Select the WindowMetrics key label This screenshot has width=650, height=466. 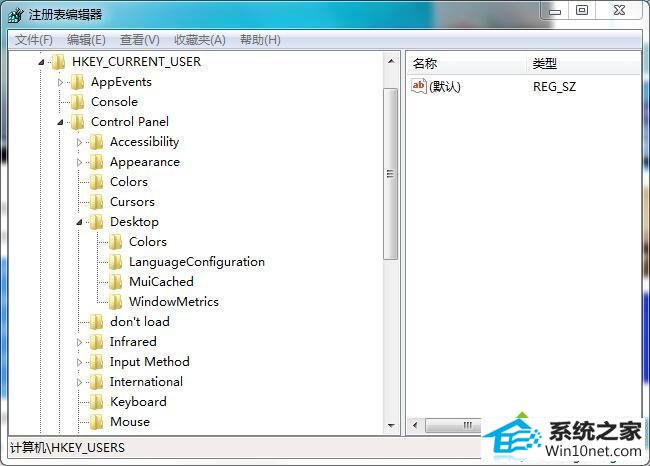pos(174,302)
